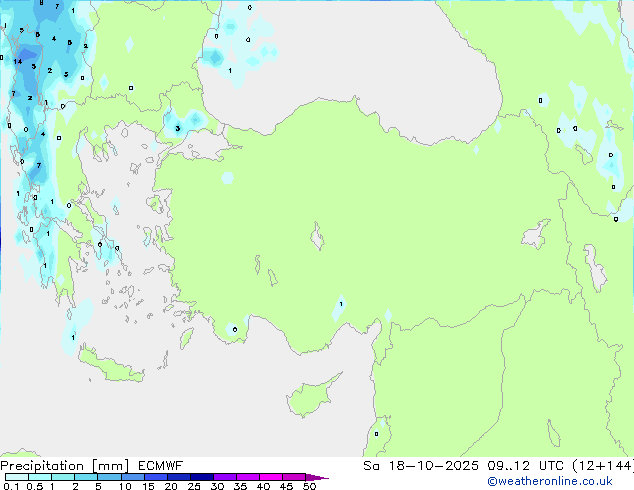
Task: Click the legend label '40'
Action: point(263,486)
